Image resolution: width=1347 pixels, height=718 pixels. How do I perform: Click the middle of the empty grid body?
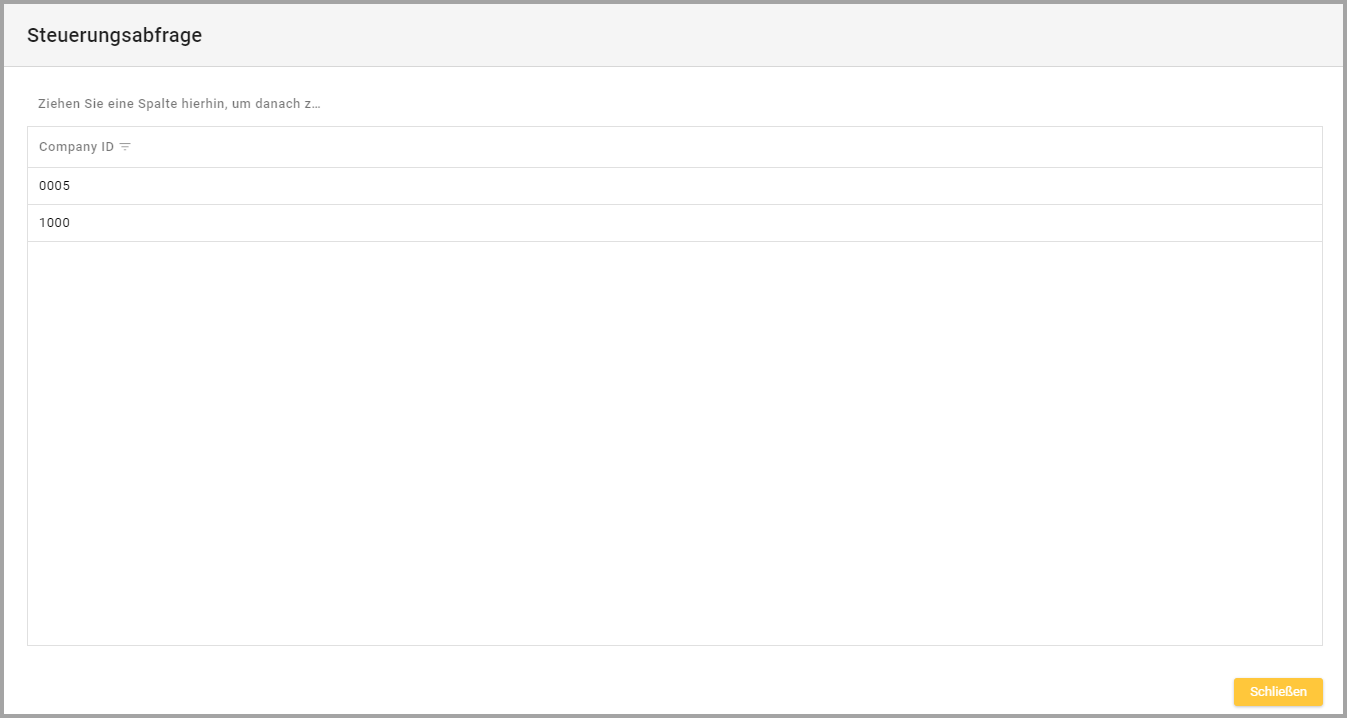(674, 443)
